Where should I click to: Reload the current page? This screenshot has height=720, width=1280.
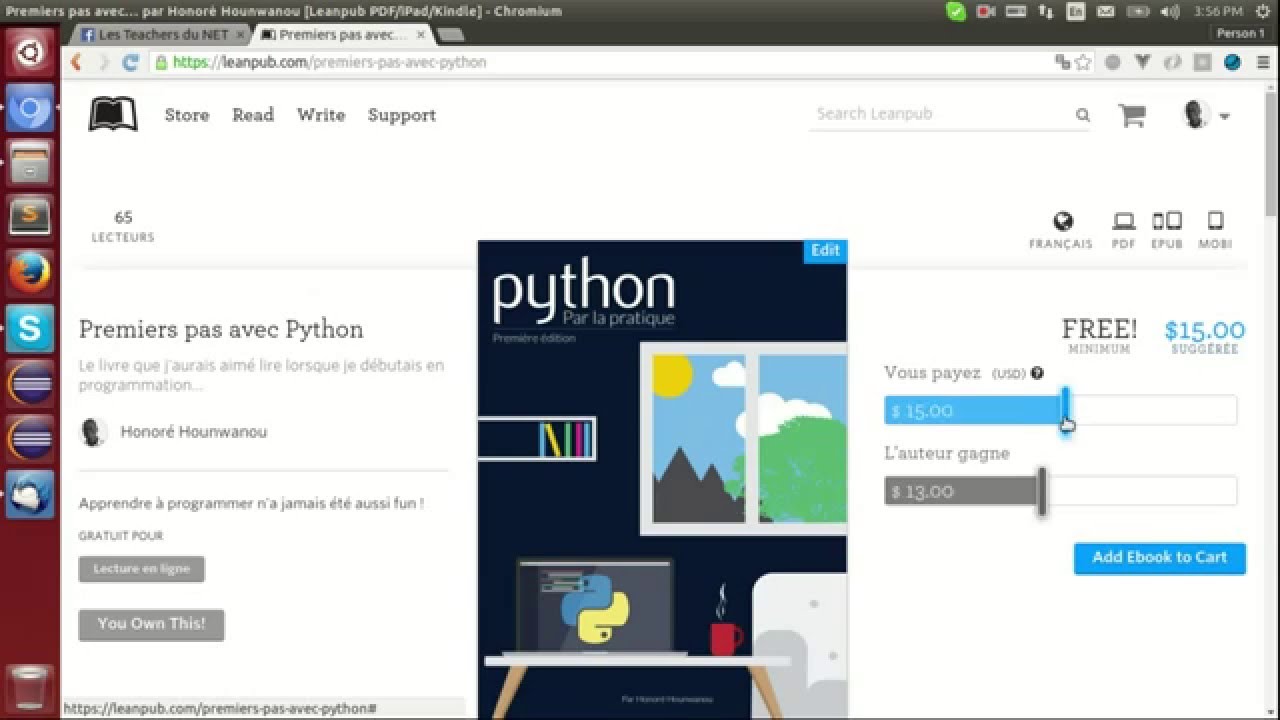pos(130,62)
